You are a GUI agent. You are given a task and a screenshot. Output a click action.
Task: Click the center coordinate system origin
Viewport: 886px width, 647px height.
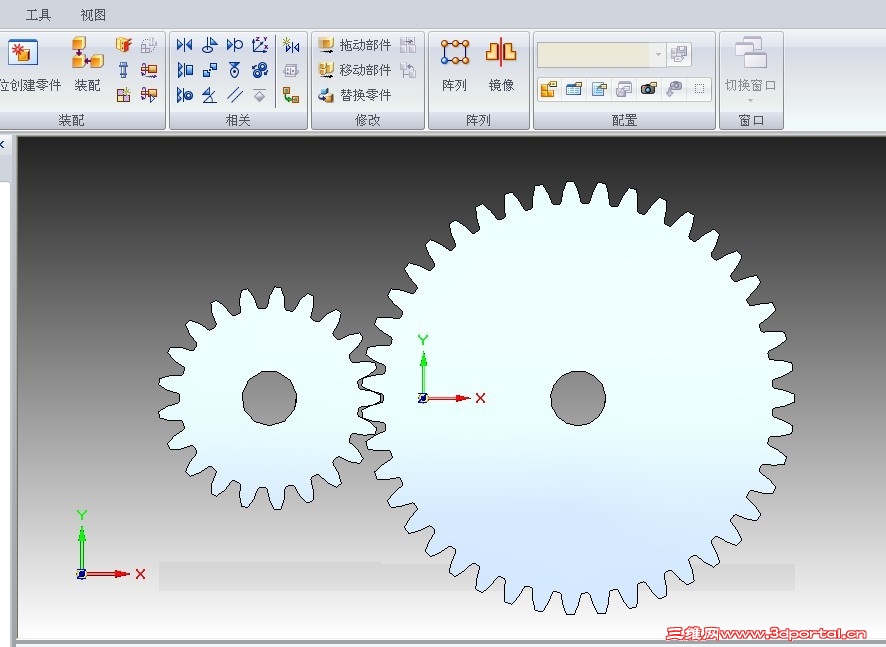pos(423,398)
